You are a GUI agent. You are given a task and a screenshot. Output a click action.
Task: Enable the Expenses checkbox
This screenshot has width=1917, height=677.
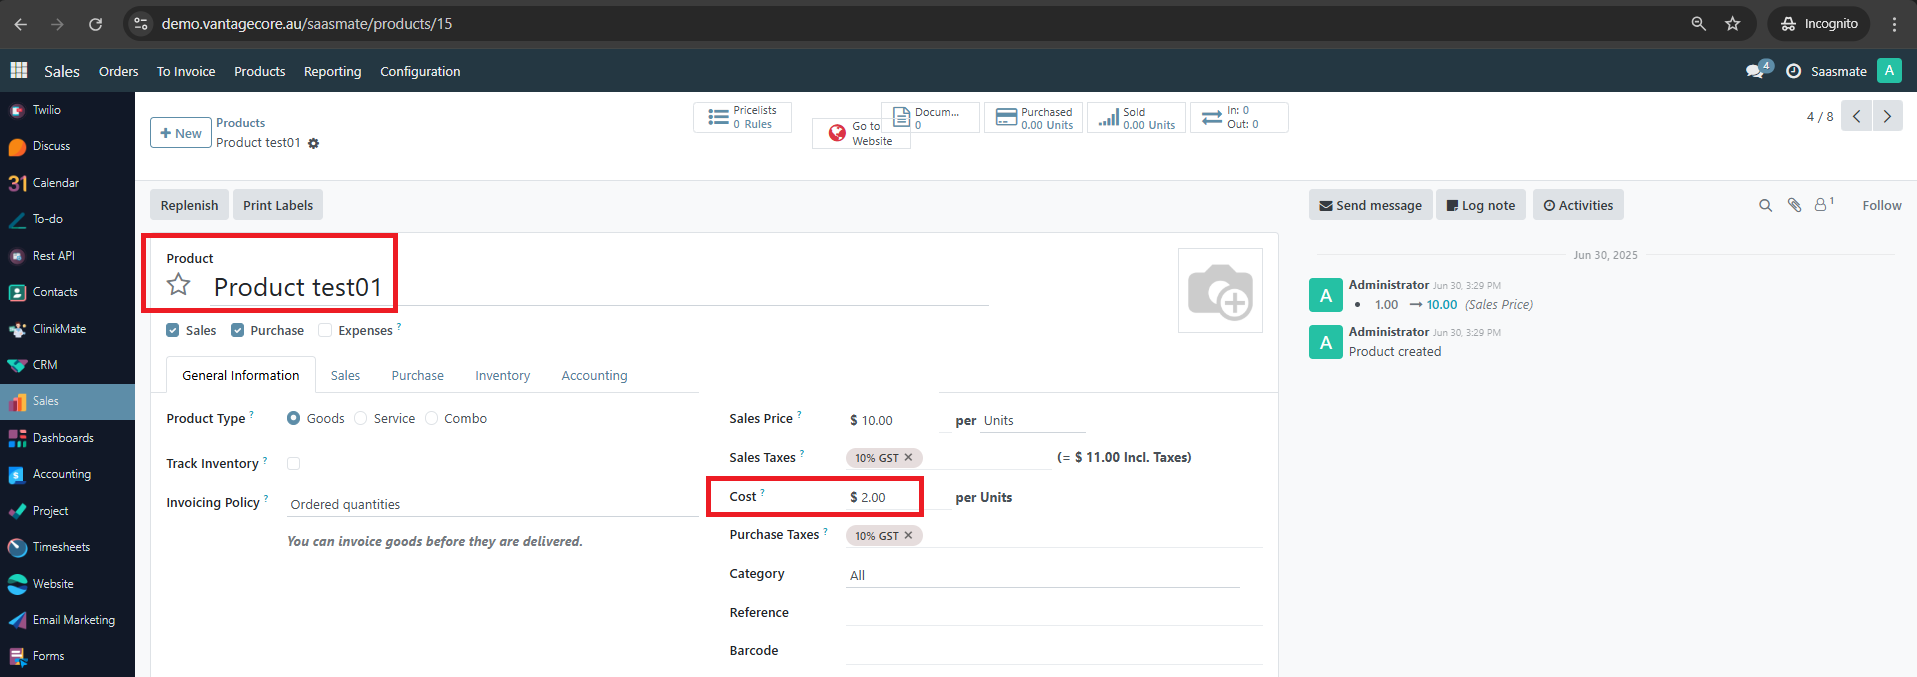(x=325, y=330)
